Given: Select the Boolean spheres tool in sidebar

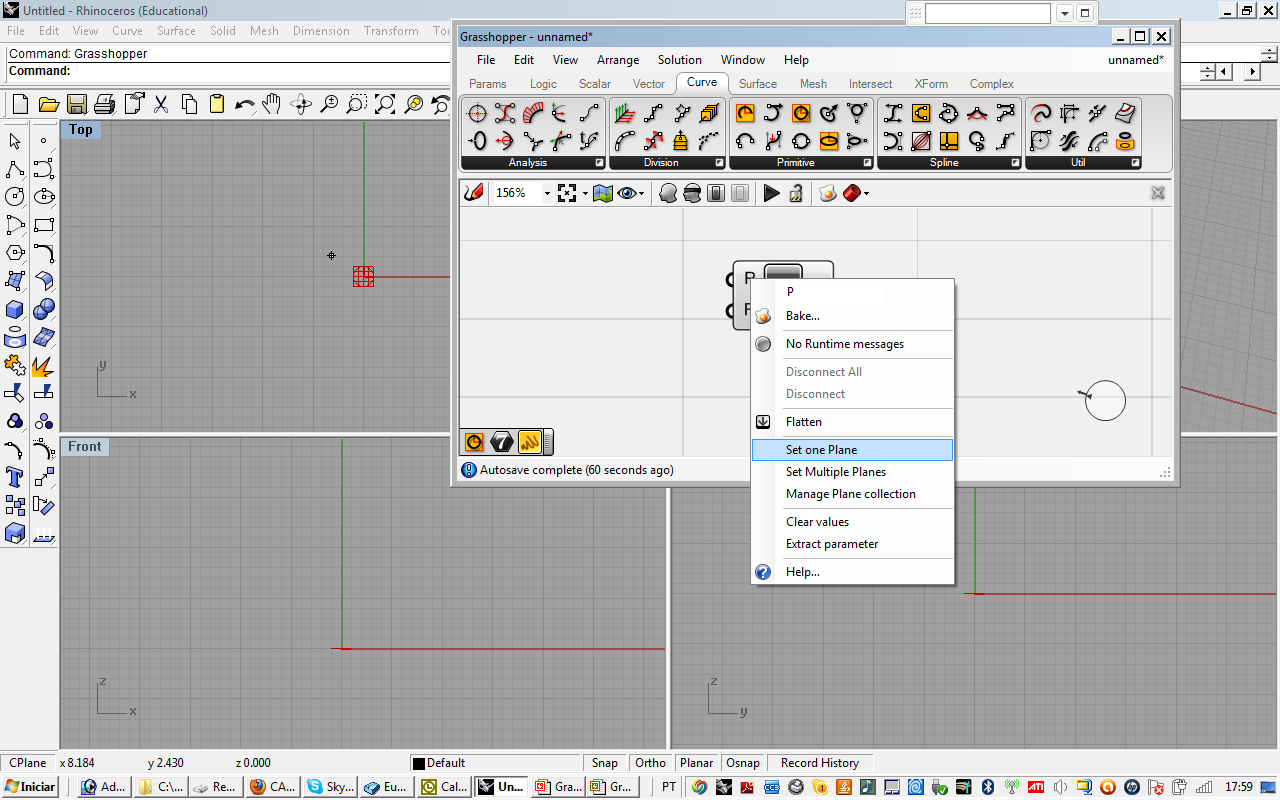Looking at the screenshot, I should pos(43,309).
